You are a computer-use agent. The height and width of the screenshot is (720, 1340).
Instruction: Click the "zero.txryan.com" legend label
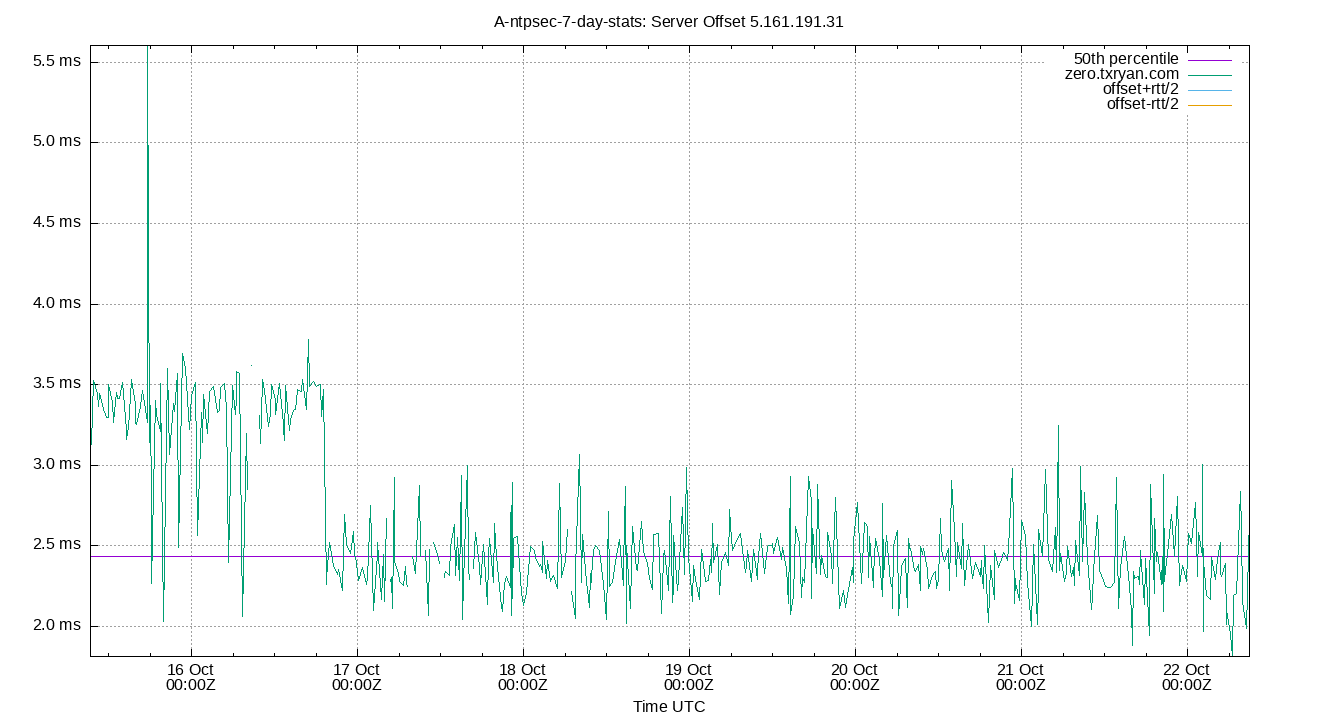1121,74
